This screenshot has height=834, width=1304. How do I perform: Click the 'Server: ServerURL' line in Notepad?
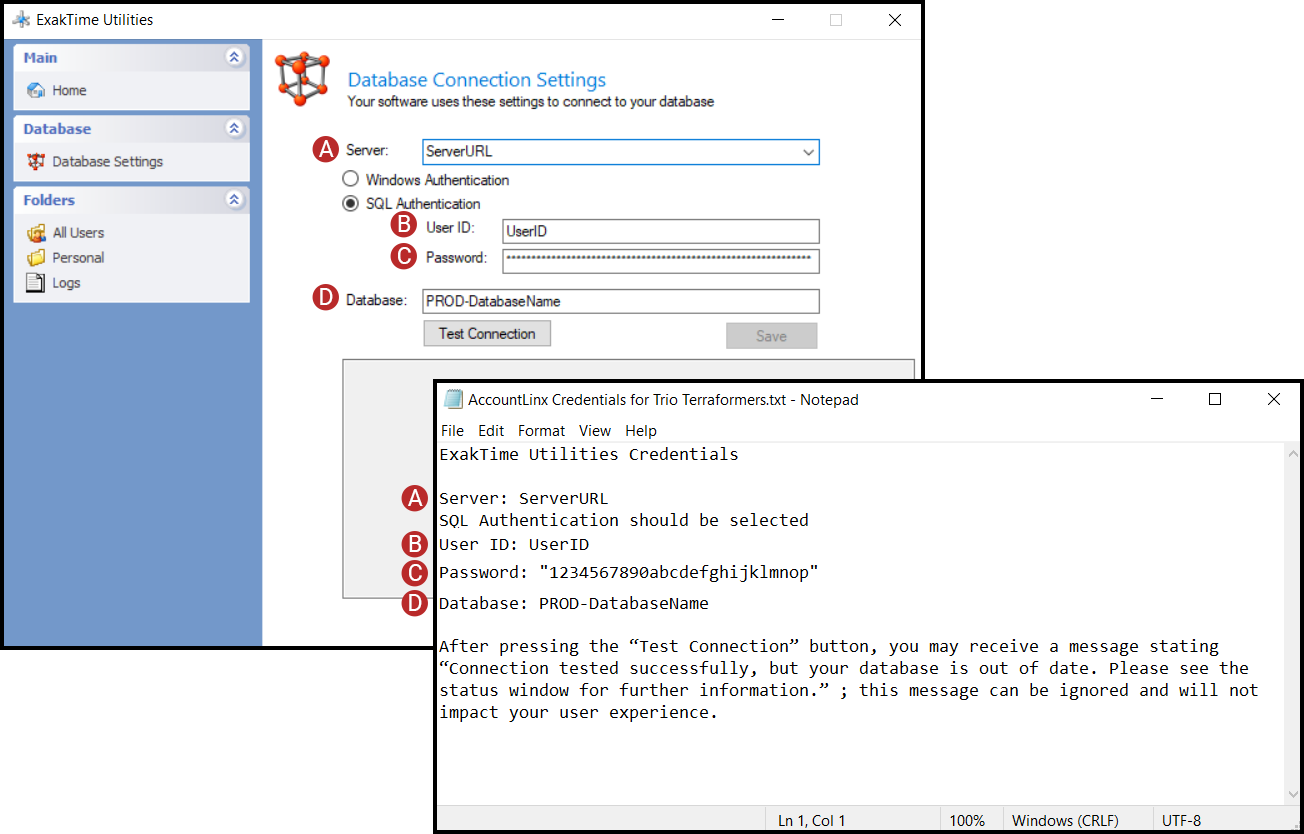[x=523, y=498]
